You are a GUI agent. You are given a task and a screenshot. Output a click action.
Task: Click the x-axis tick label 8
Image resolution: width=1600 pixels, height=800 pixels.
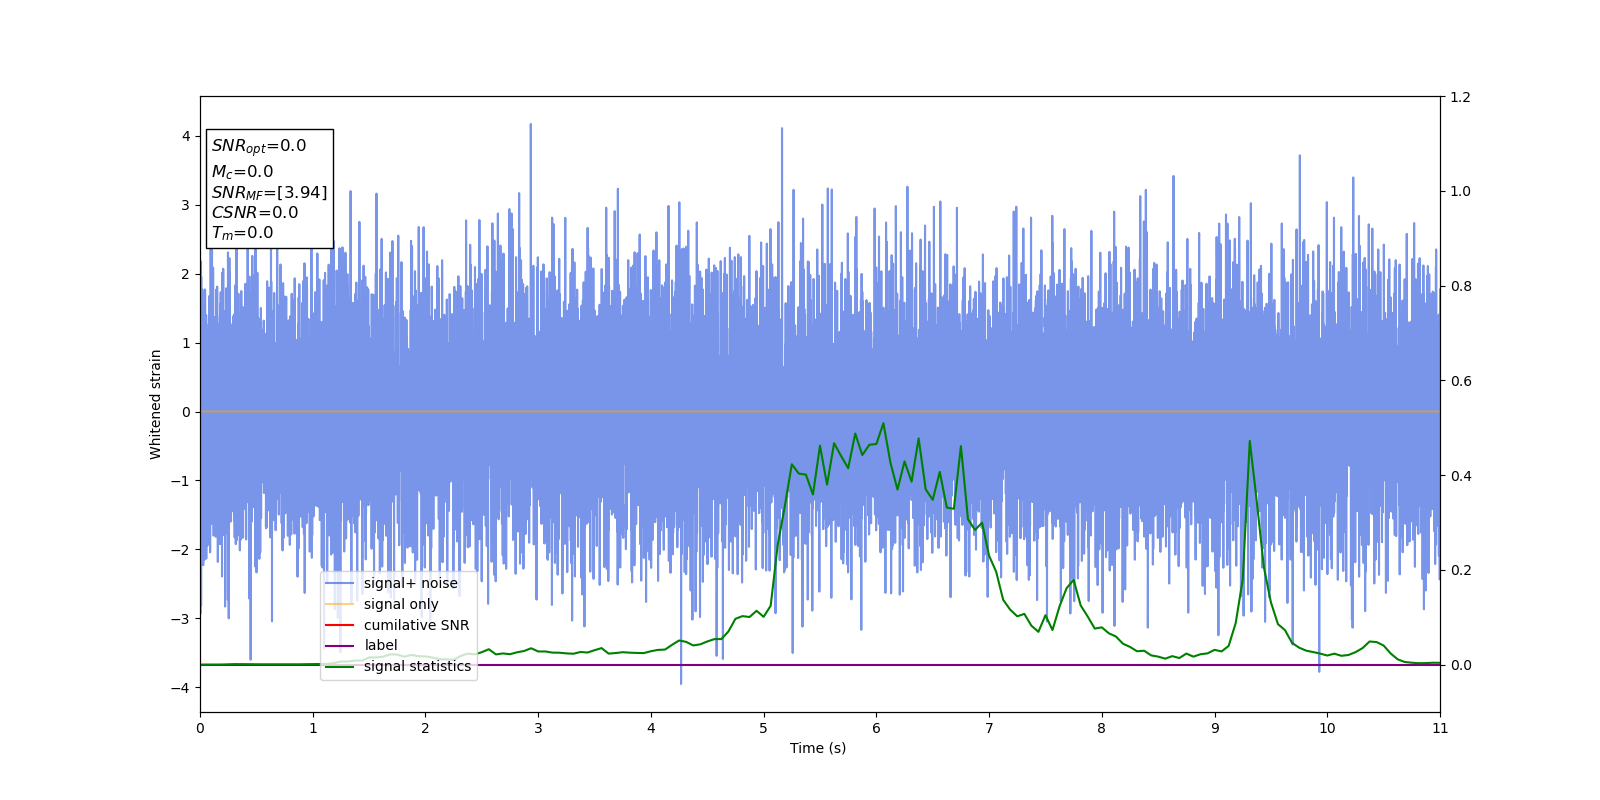1102,728
